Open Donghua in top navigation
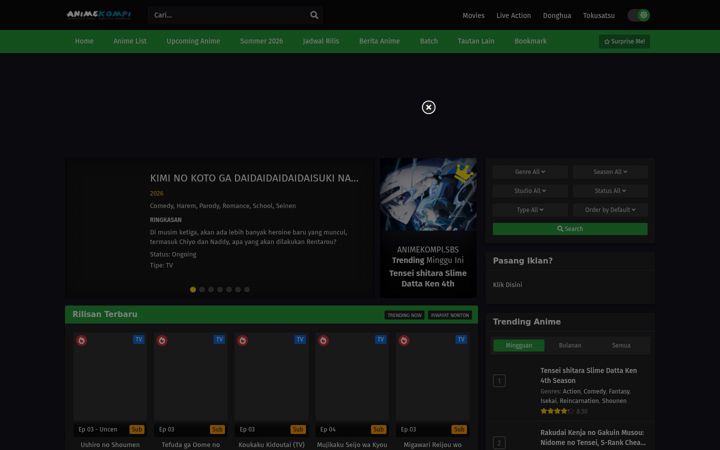The image size is (720, 450). [x=557, y=15]
